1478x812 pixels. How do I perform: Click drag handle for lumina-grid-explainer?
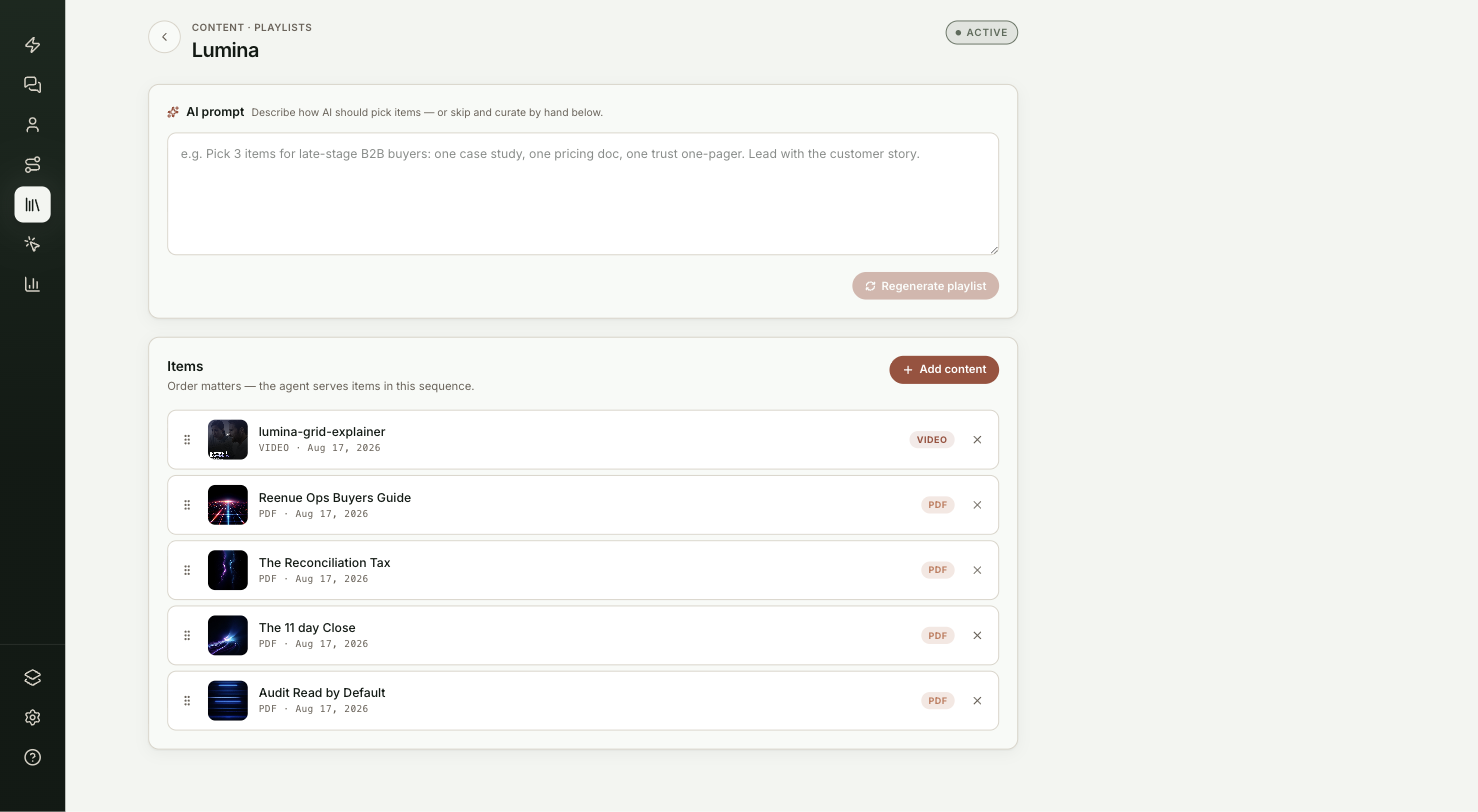187,440
